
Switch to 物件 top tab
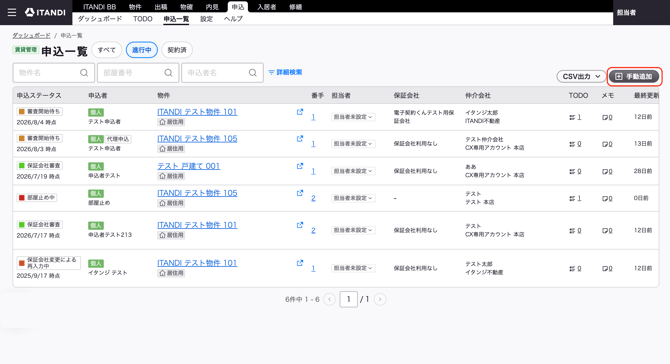[135, 6]
